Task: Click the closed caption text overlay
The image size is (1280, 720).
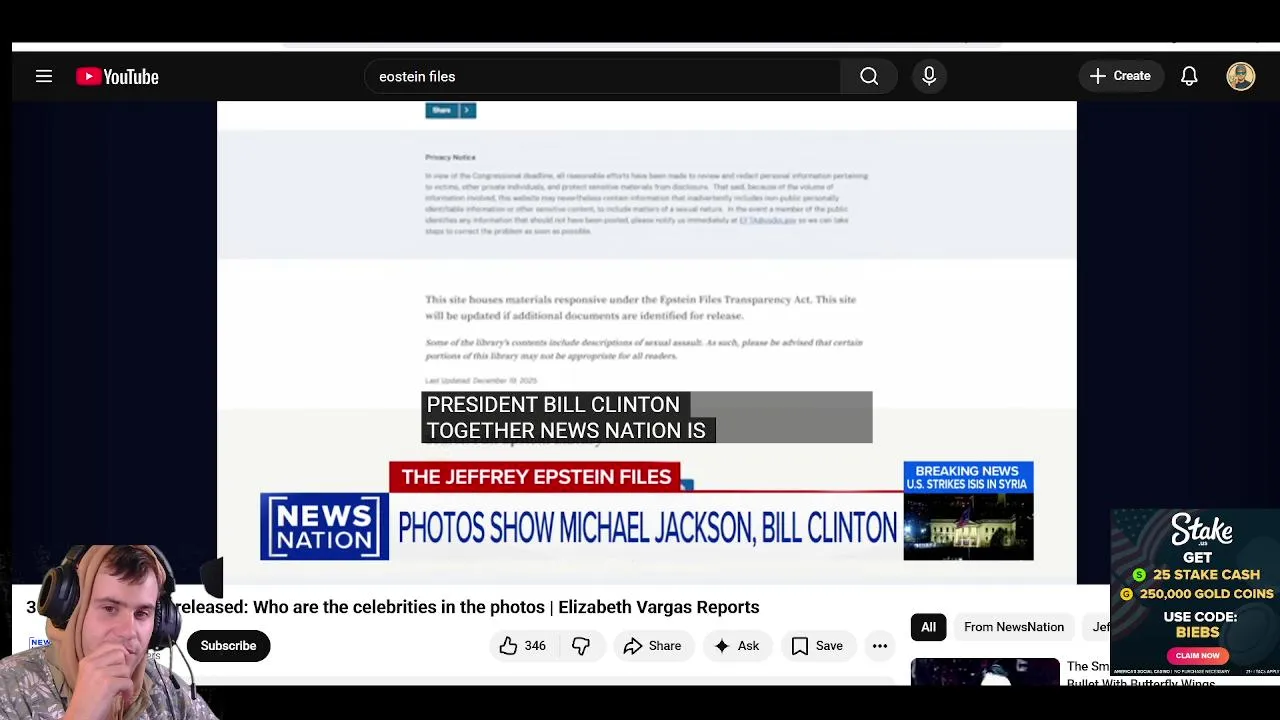Action: click(x=646, y=417)
